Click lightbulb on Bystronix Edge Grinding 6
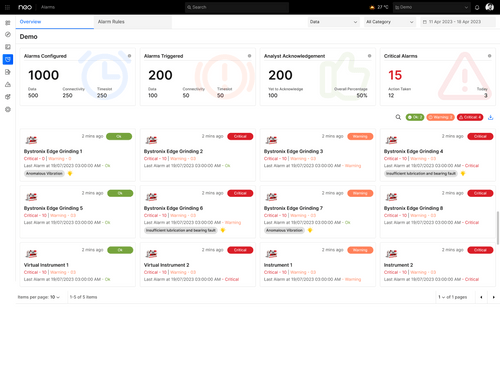Image resolution: width=500 pixels, height=375 pixels. tap(223, 230)
